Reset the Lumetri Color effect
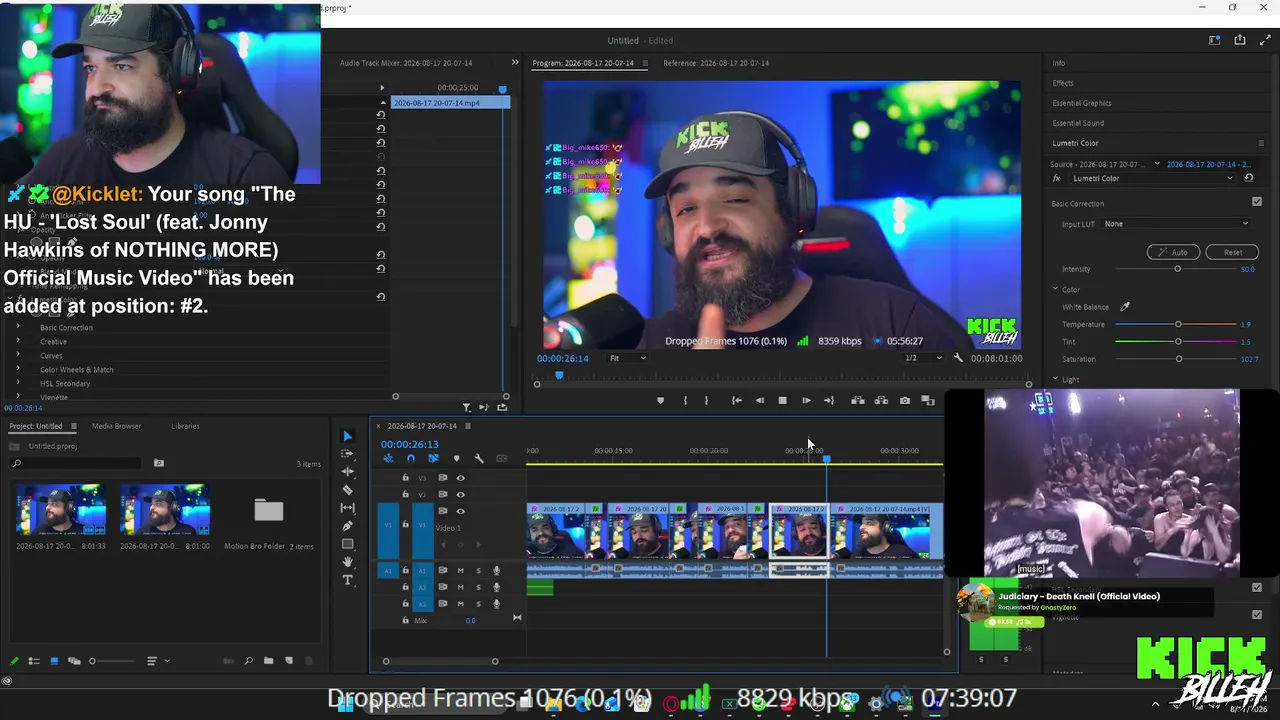Image resolution: width=1280 pixels, height=720 pixels. [1248, 178]
